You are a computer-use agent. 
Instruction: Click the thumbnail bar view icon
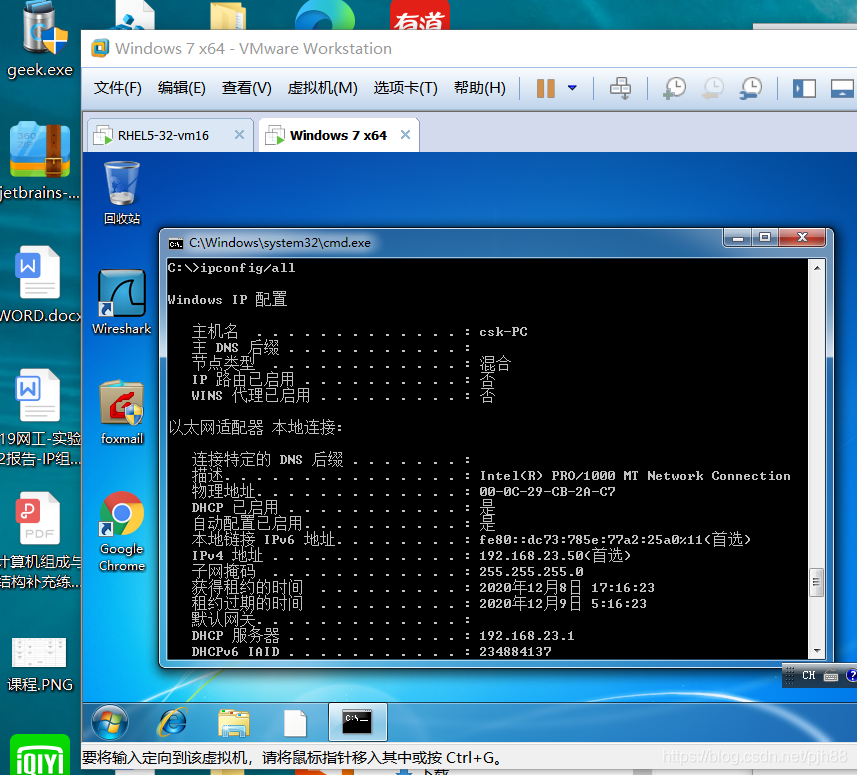click(842, 88)
